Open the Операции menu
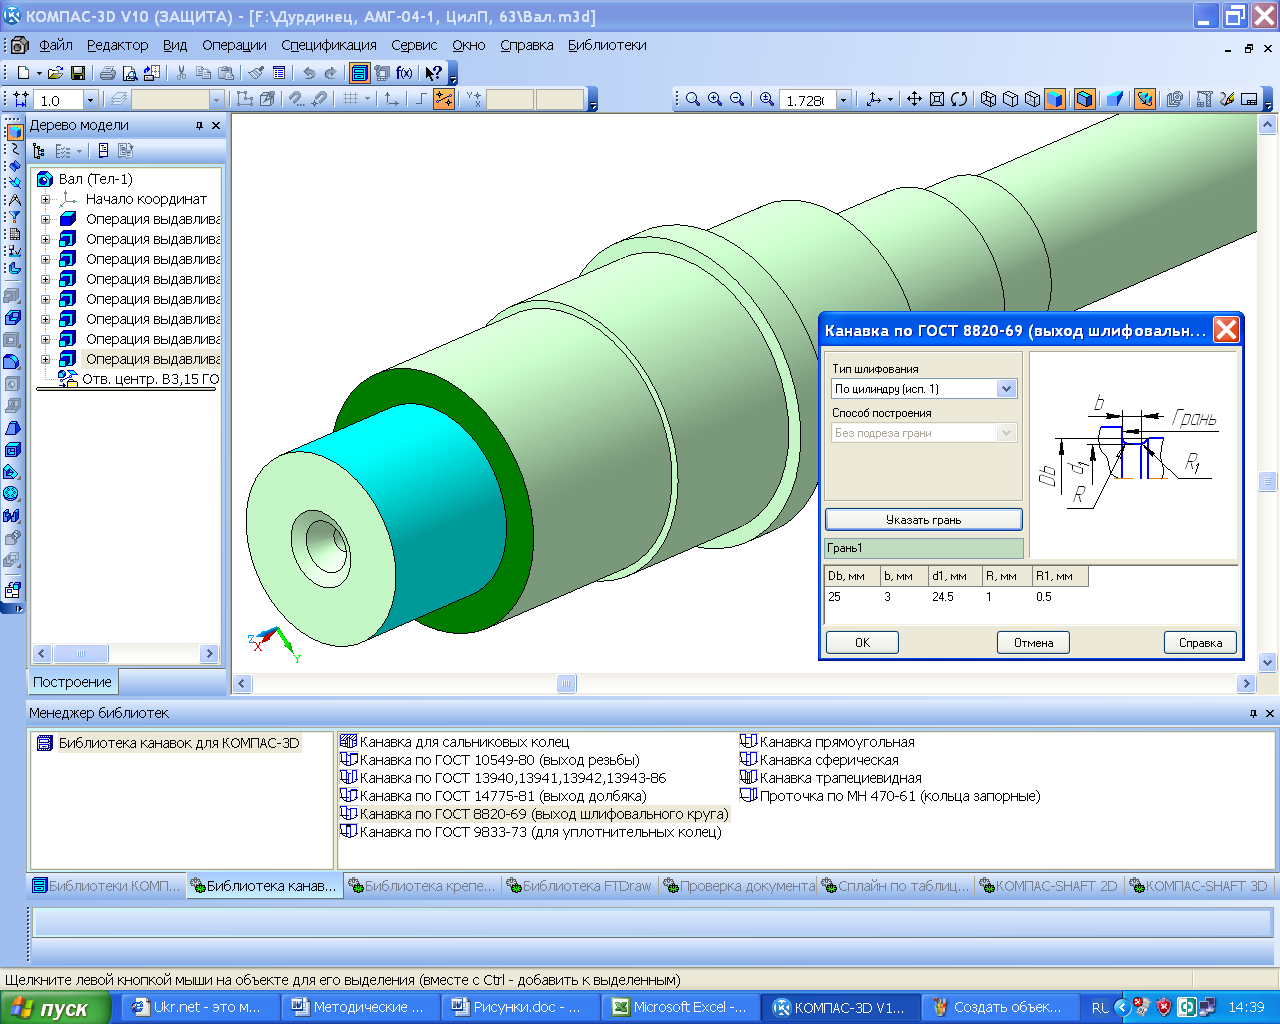This screenshot has height=1024, width=1280. [x=234, y=45]
